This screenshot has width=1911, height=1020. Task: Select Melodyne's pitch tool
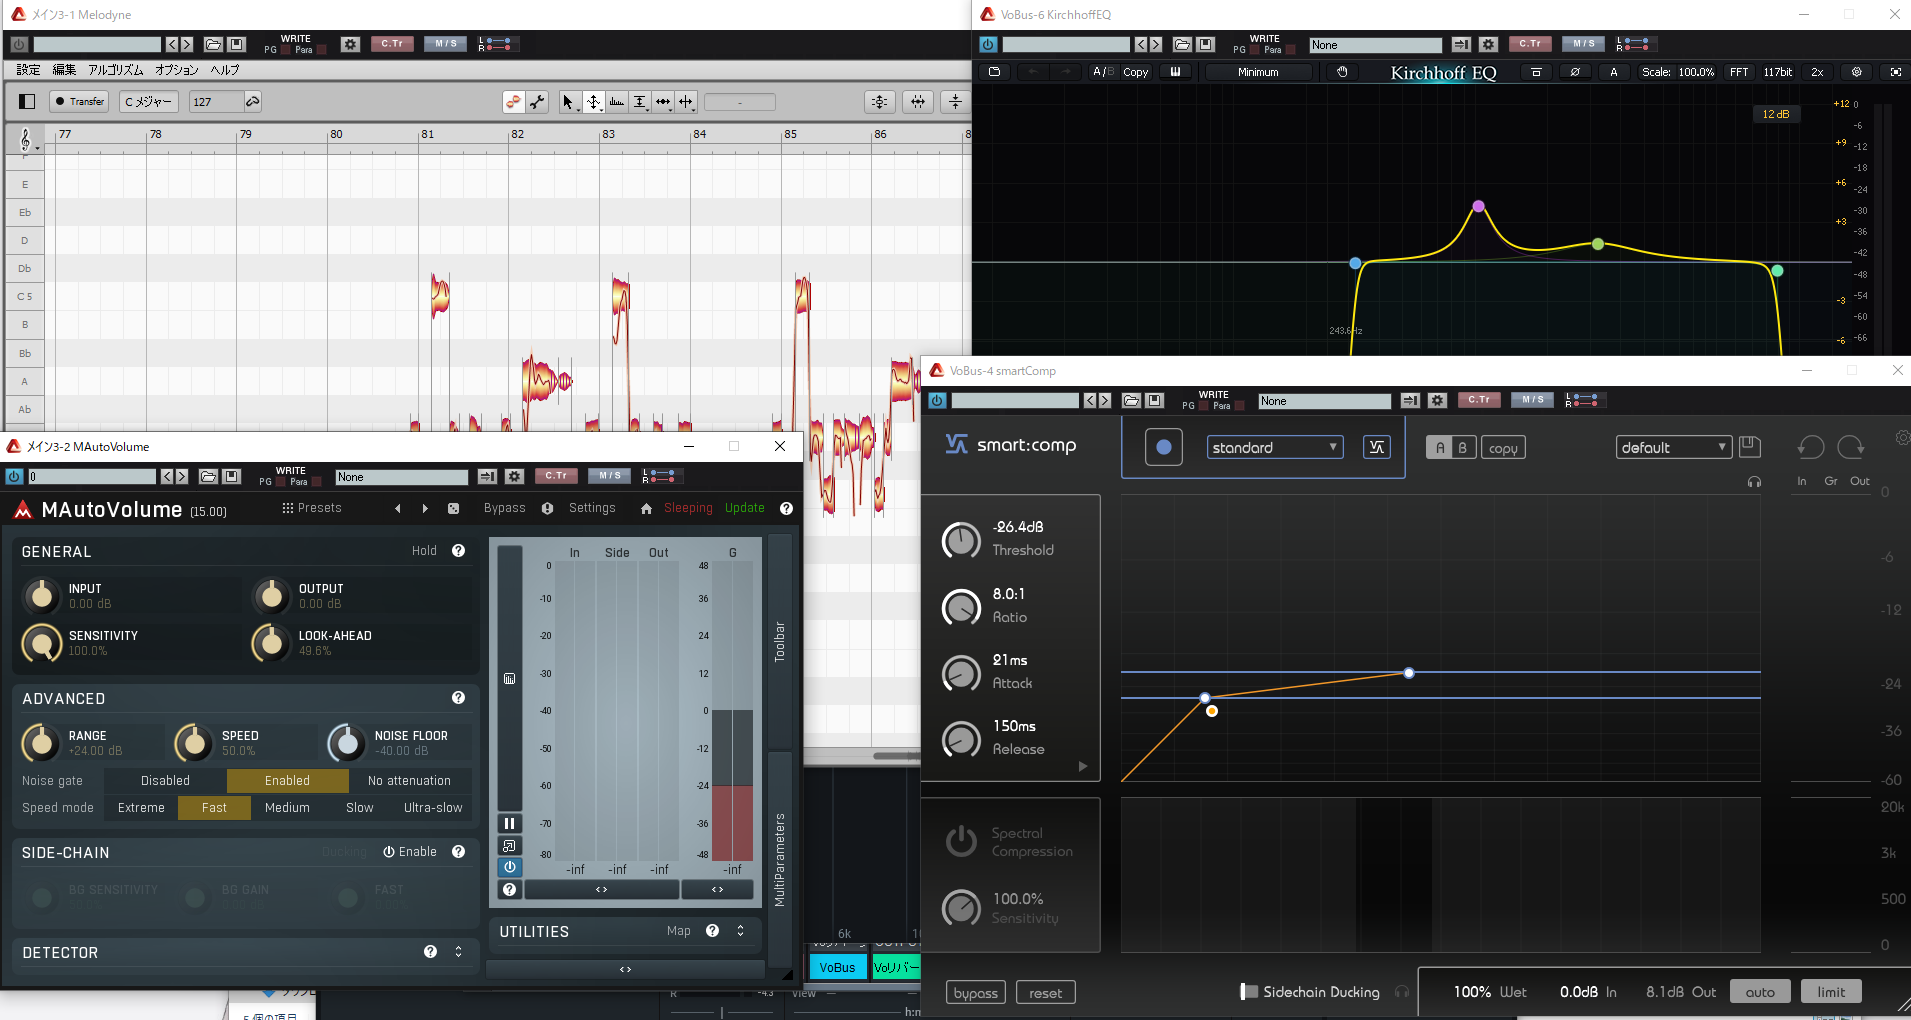(x=593, y=102)
